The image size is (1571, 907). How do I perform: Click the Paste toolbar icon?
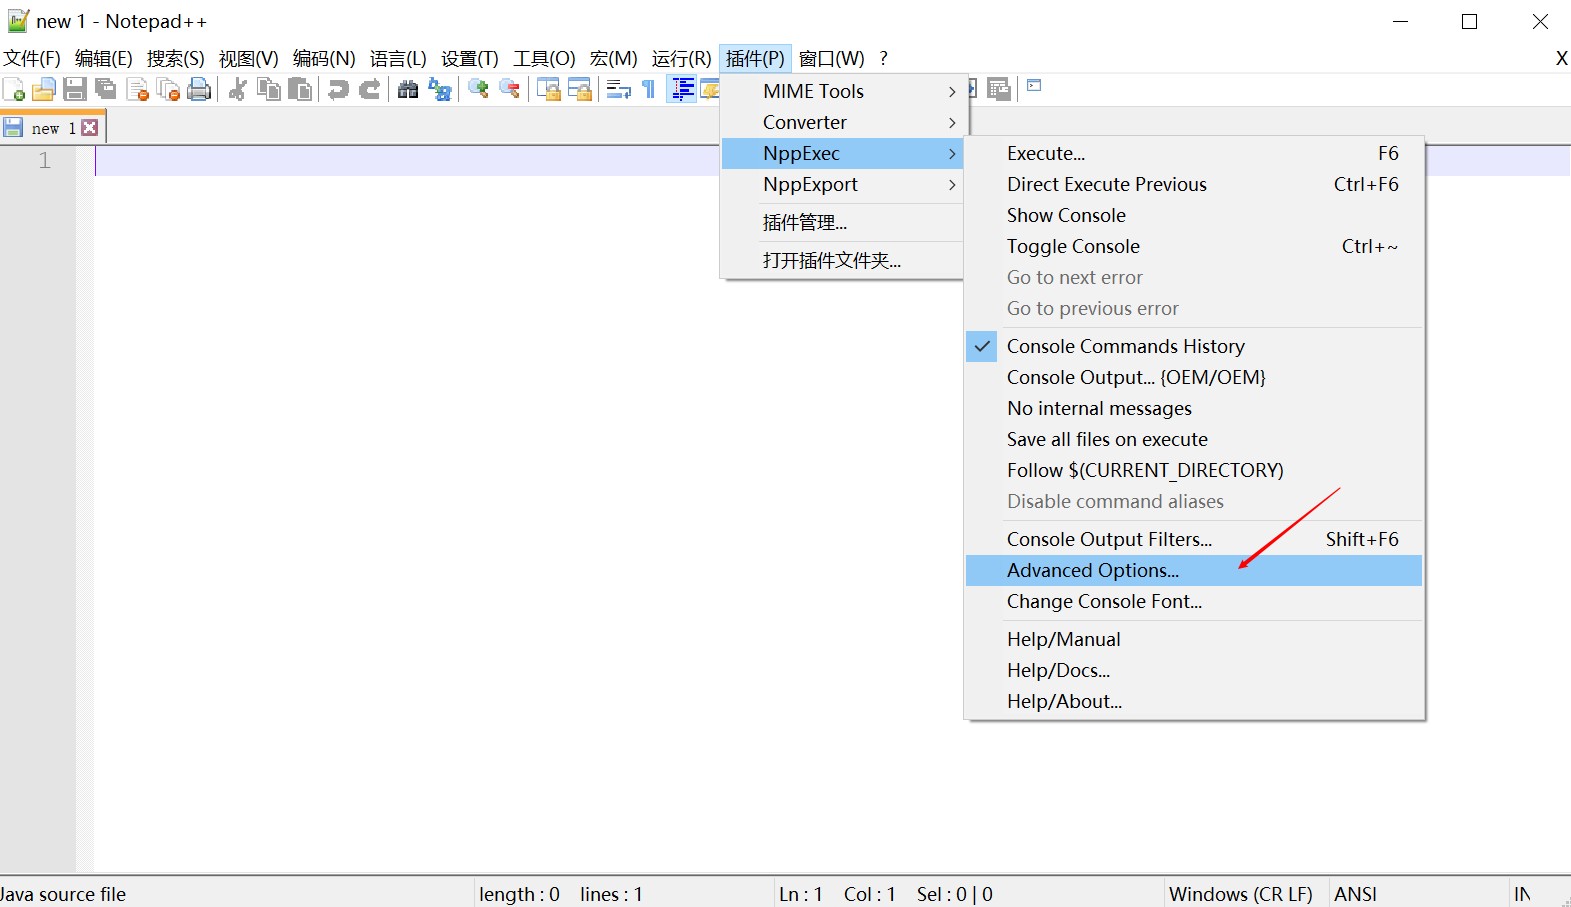(x=299, y=90)
